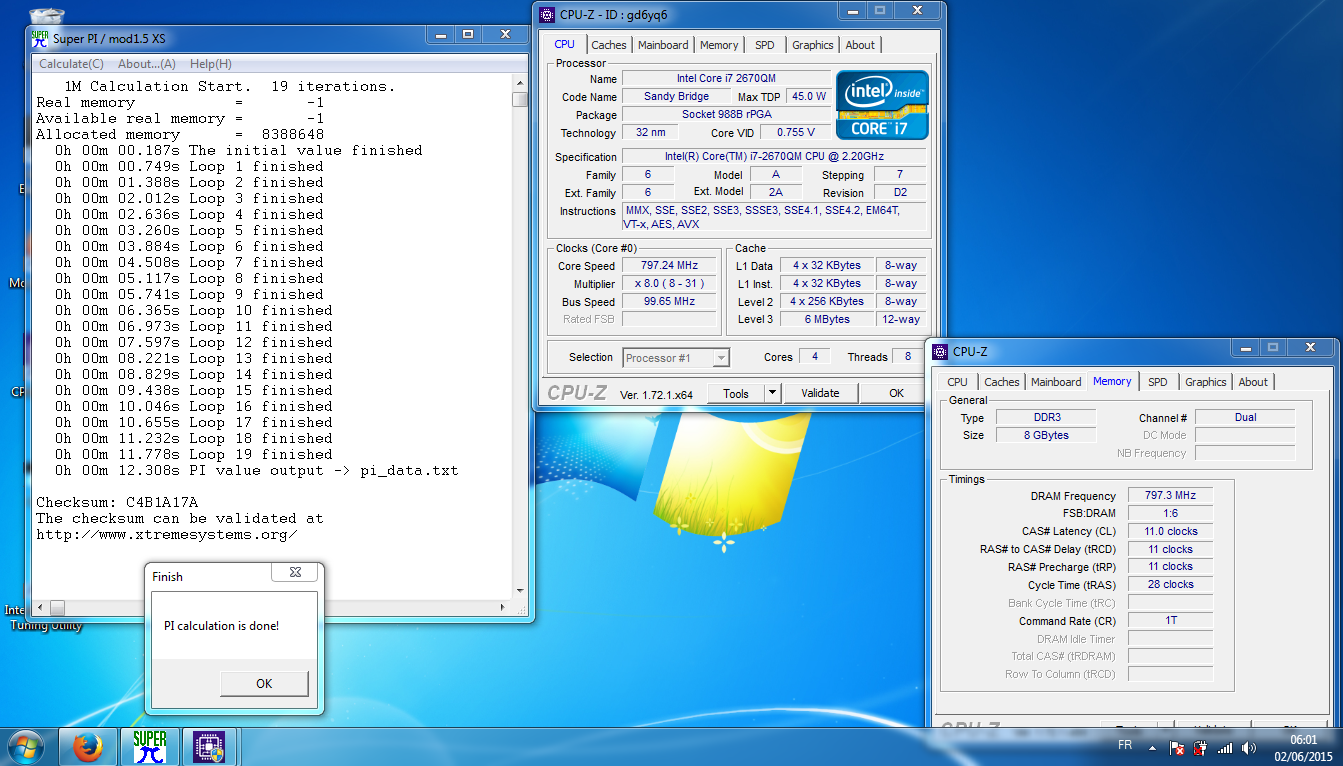Click the memory Type value DDR3
The height and width of the screenshot is (766, 1343).
coord(1046,417)
